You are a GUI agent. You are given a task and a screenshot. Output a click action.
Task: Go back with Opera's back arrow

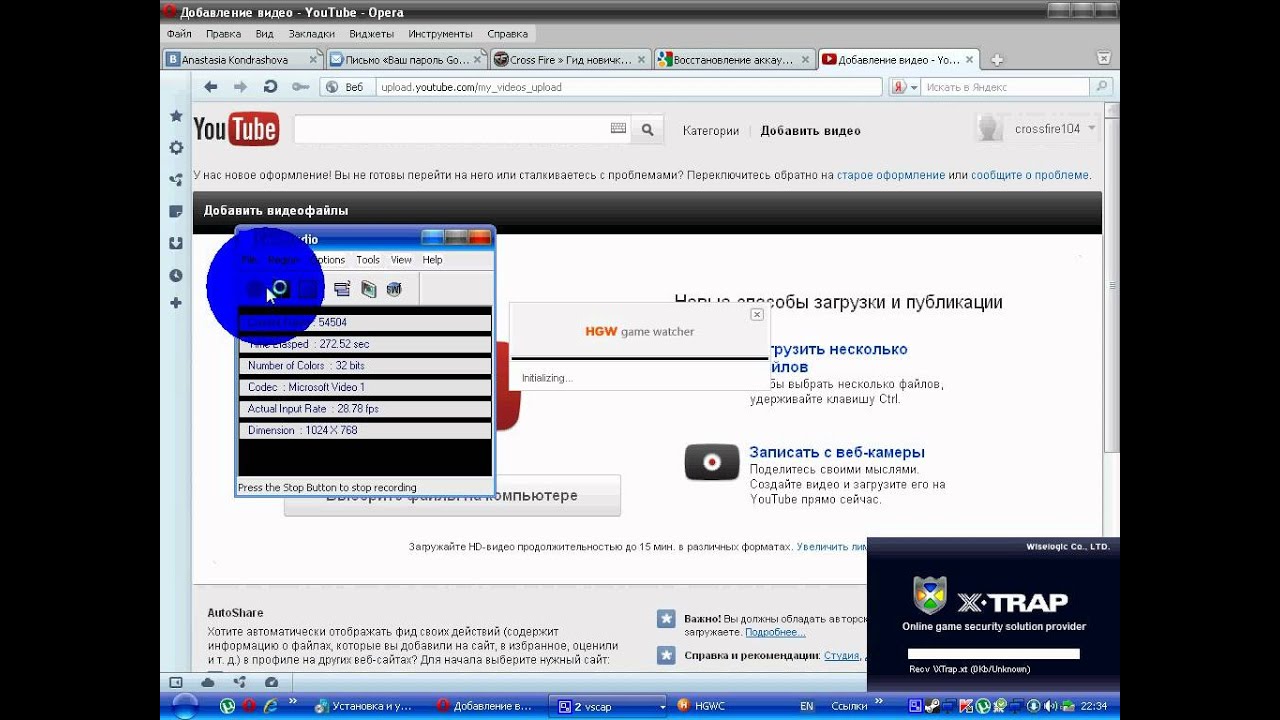tap(211, 87)
